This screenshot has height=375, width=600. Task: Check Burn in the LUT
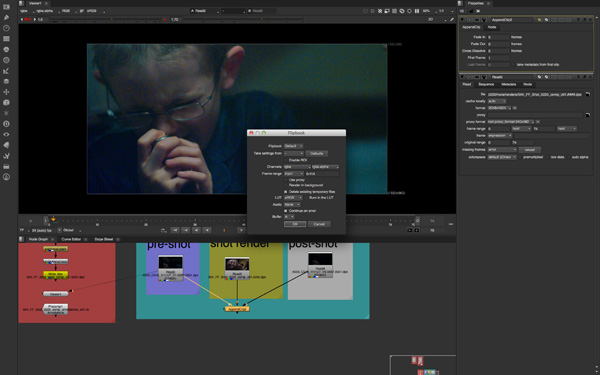coord(307,198)
